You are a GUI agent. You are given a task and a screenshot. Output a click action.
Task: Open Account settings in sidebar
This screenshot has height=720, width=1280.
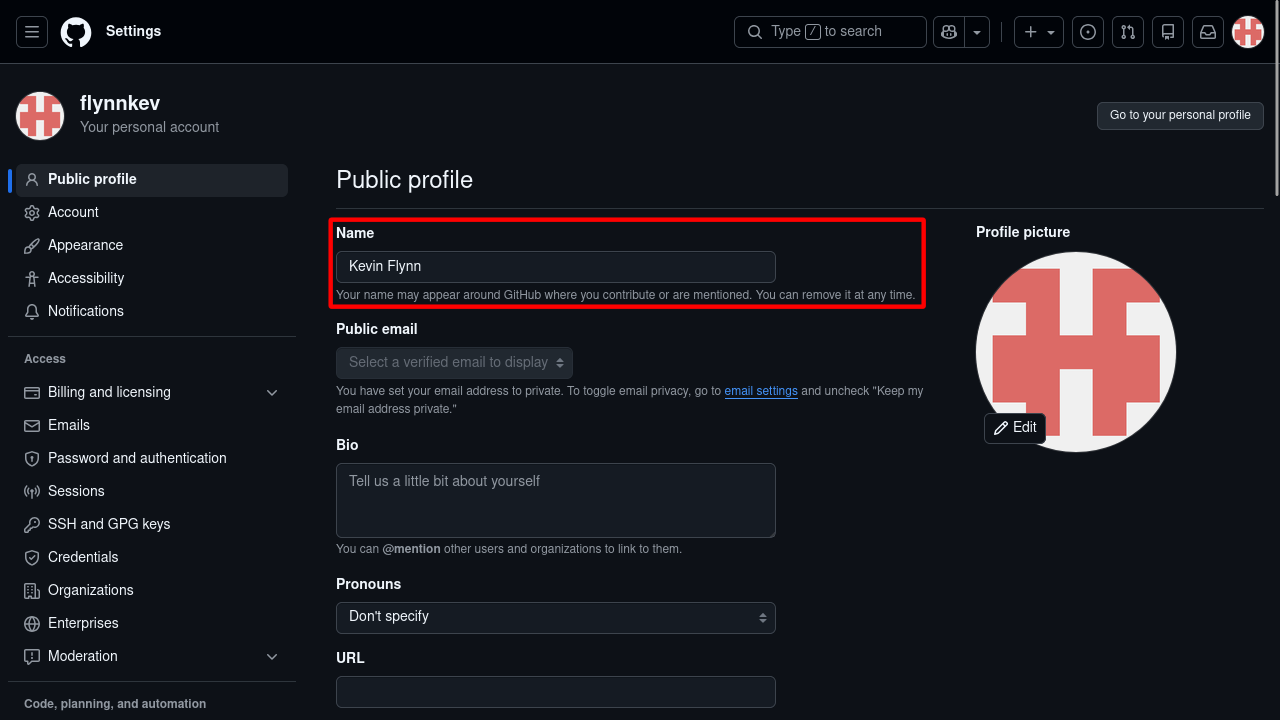[x=152, y=213]
